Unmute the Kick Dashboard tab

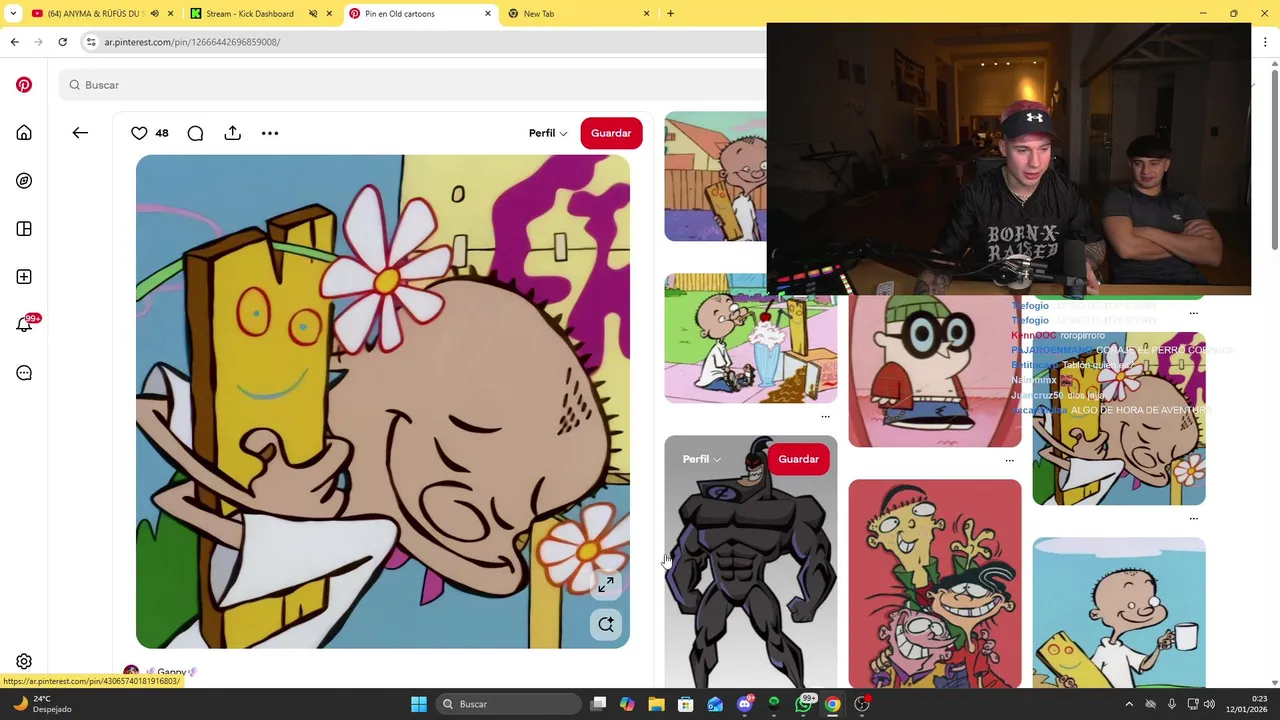click(313, 14)
